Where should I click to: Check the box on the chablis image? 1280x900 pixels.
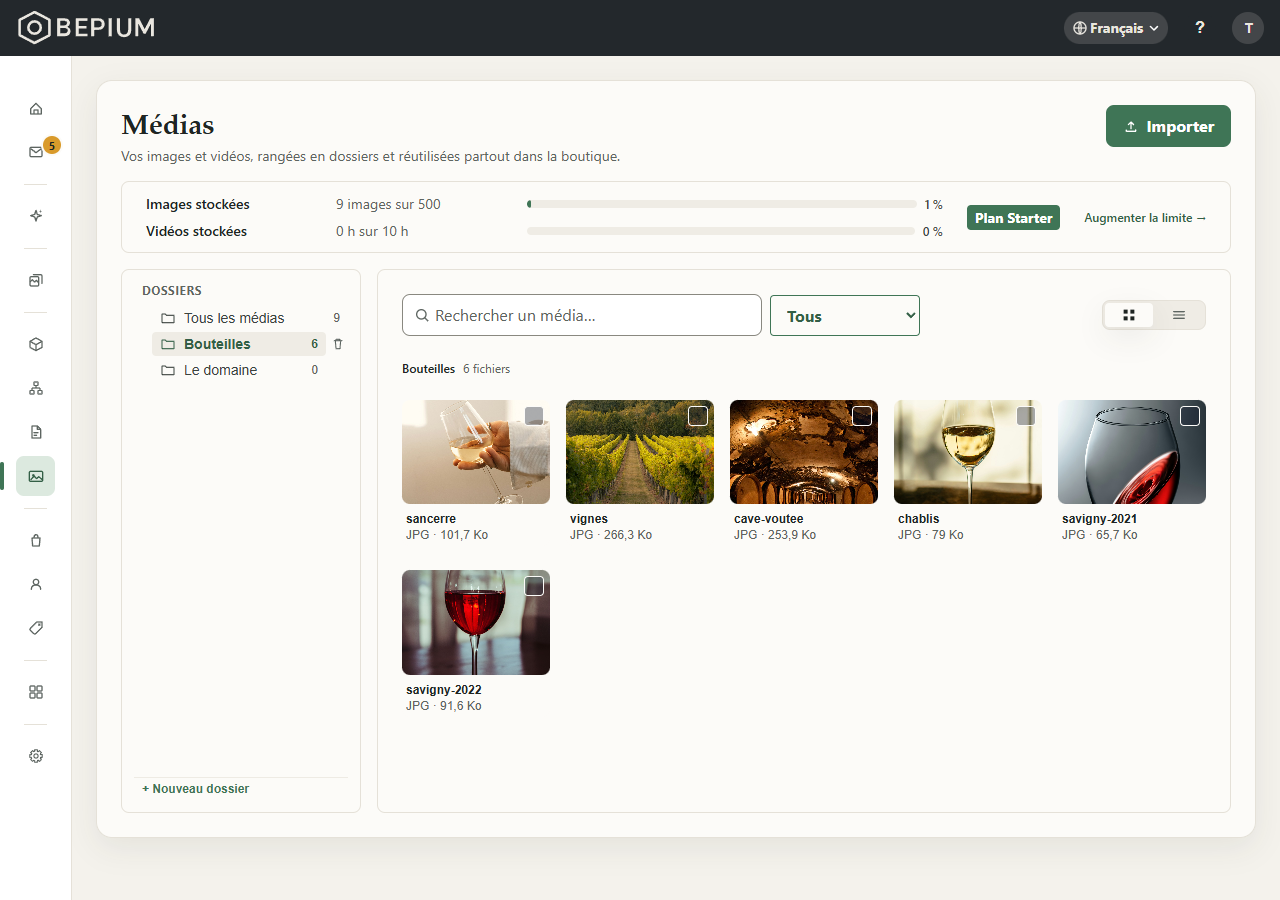[x=1026, y=416]
